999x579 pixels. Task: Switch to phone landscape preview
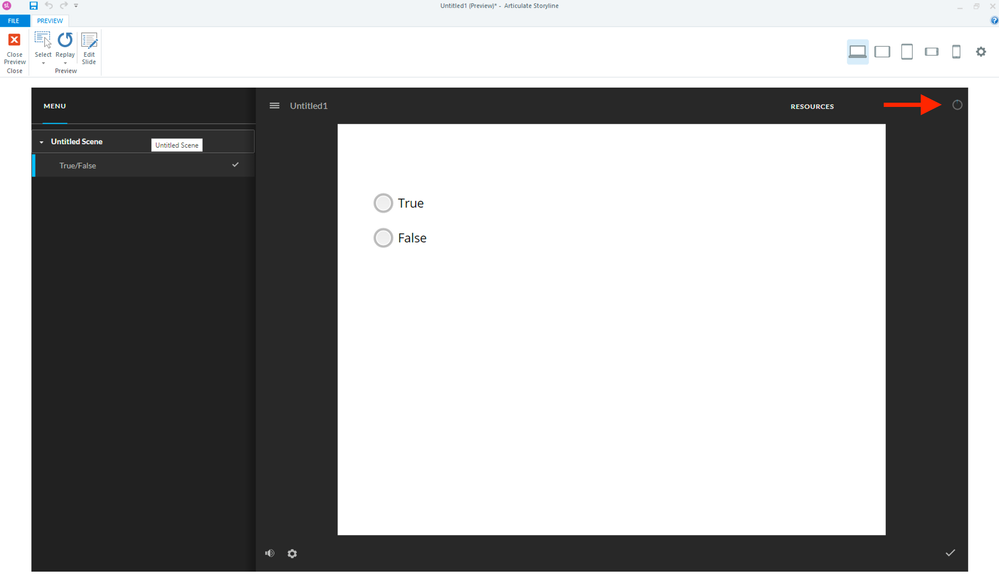pyautogui.click(x=931, y=52)
